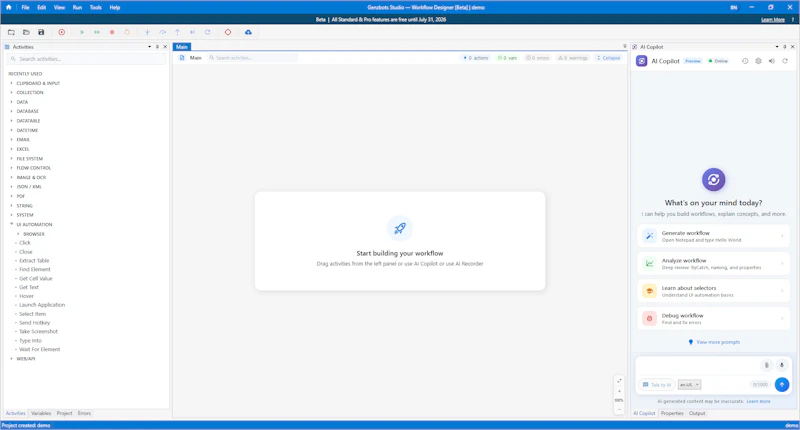
Task: Click the run-to-cursor toolbar icon
Action: 192,32
